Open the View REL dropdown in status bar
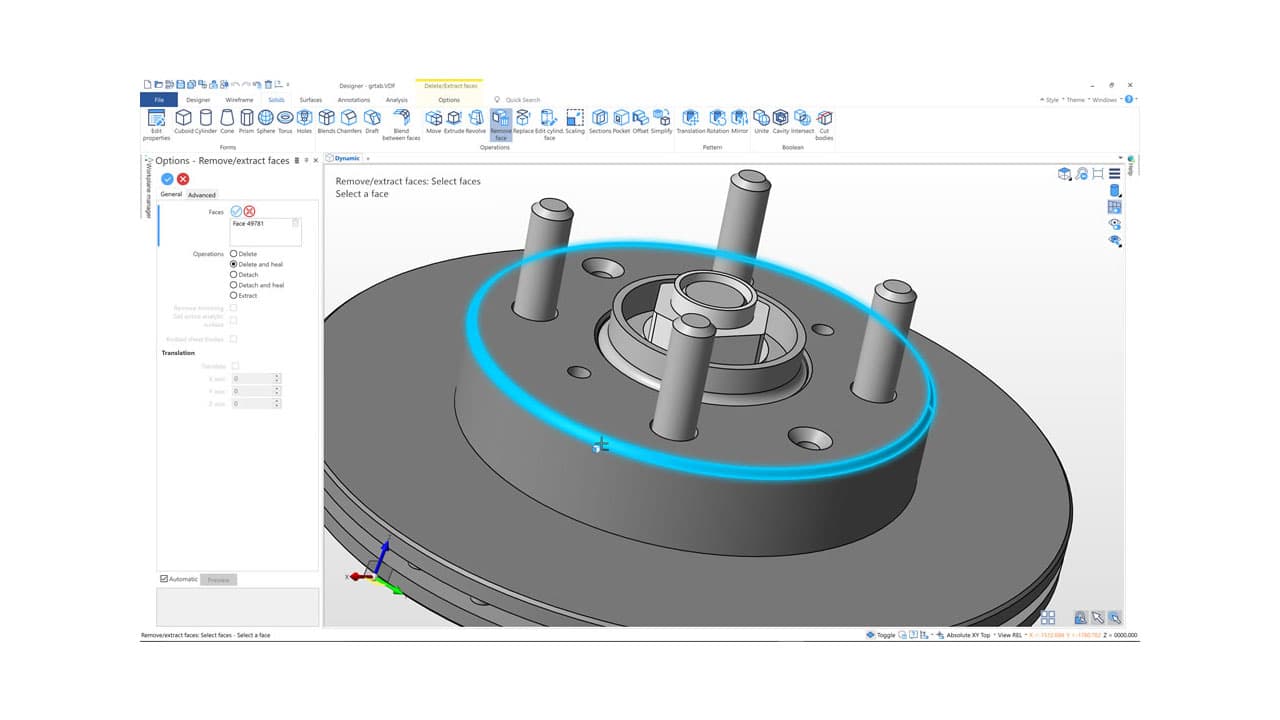Screen dimensions: 1280x720 coord(1026,635)
